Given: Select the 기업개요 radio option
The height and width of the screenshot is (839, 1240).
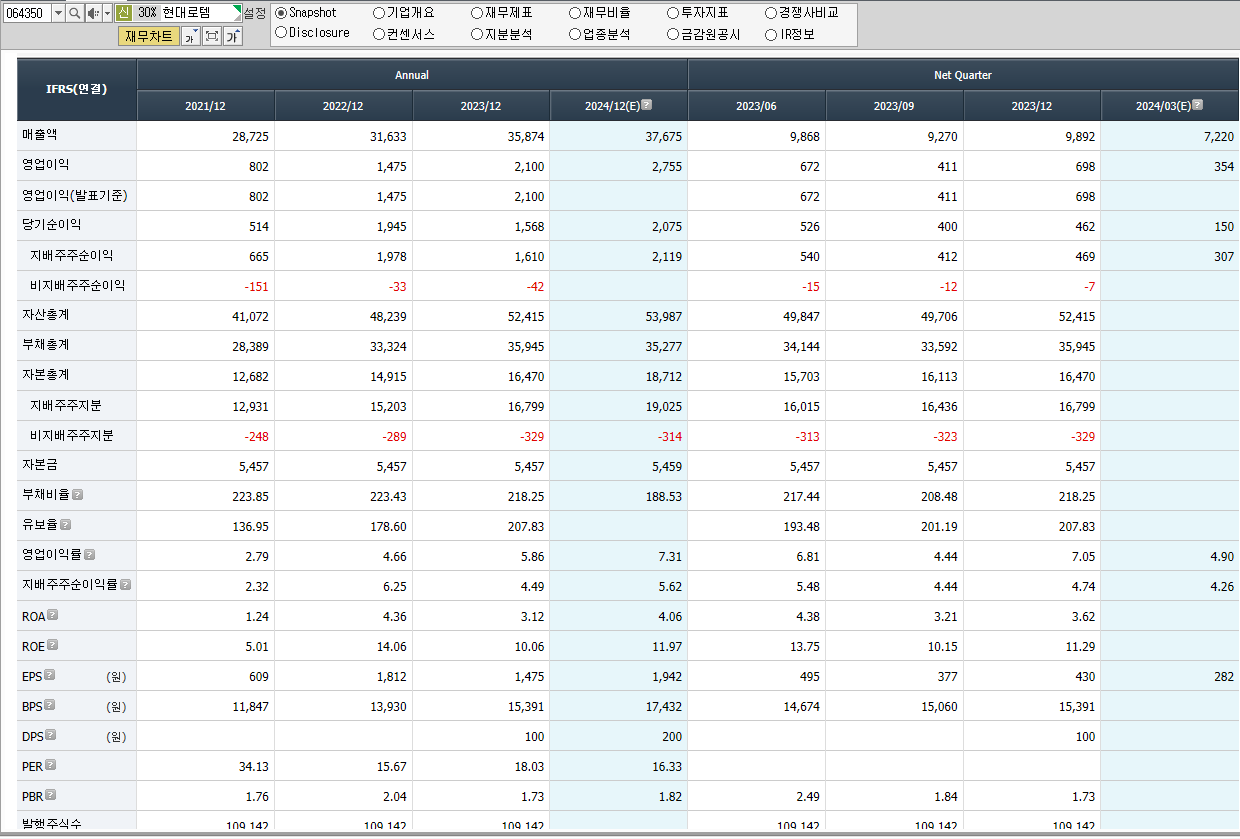Looking at the screenshot, I should pyautogui.click(x=379, y=13).
